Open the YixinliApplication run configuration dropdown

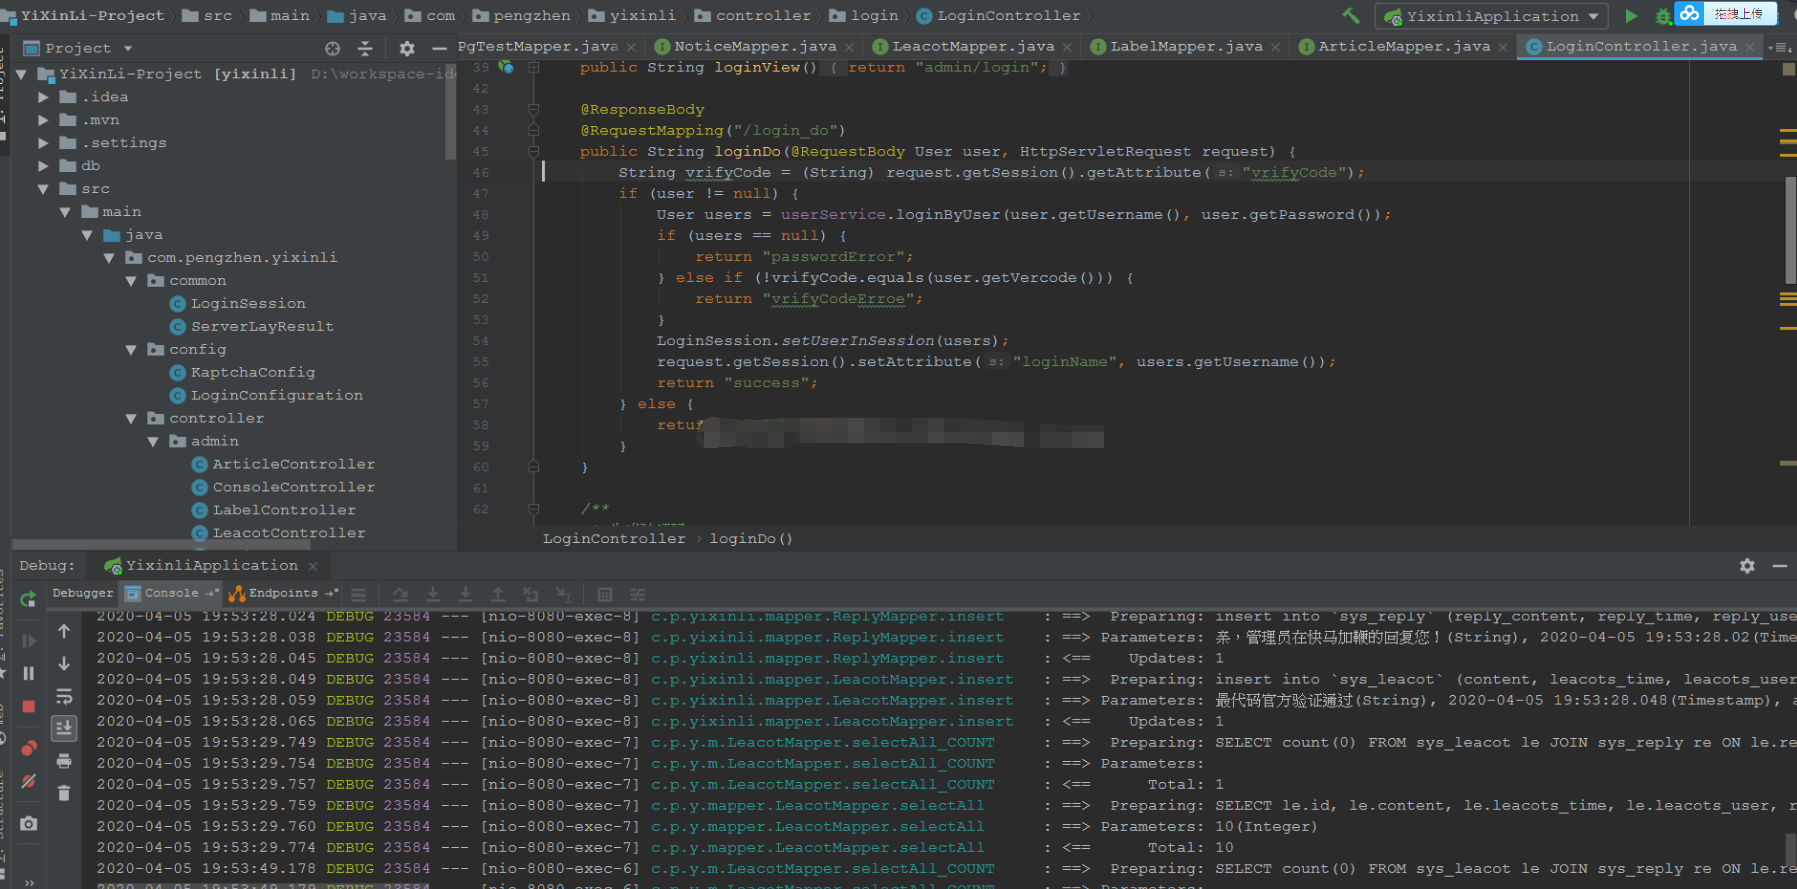click(x=1492, y=16)
